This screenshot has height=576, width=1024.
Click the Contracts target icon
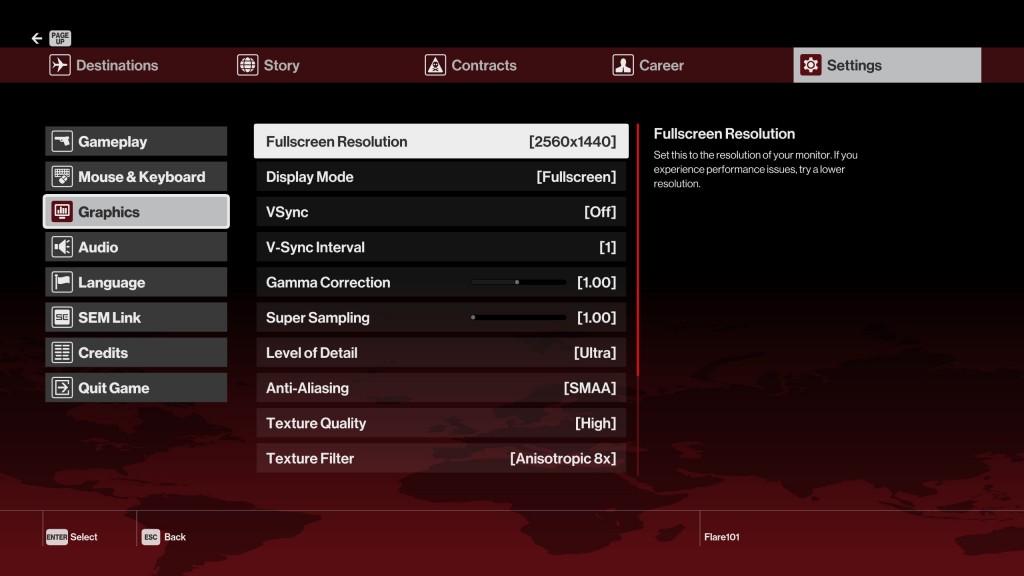tap(435, 65)
